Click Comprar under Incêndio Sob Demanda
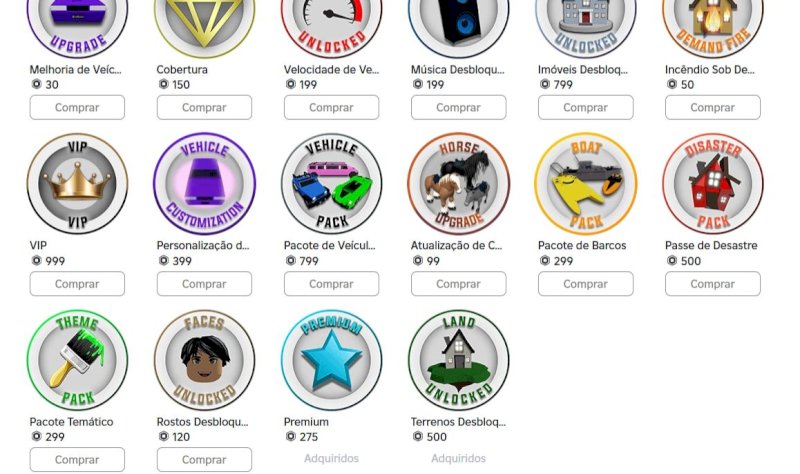The image size is (800, 474). (x=713, y=107)
